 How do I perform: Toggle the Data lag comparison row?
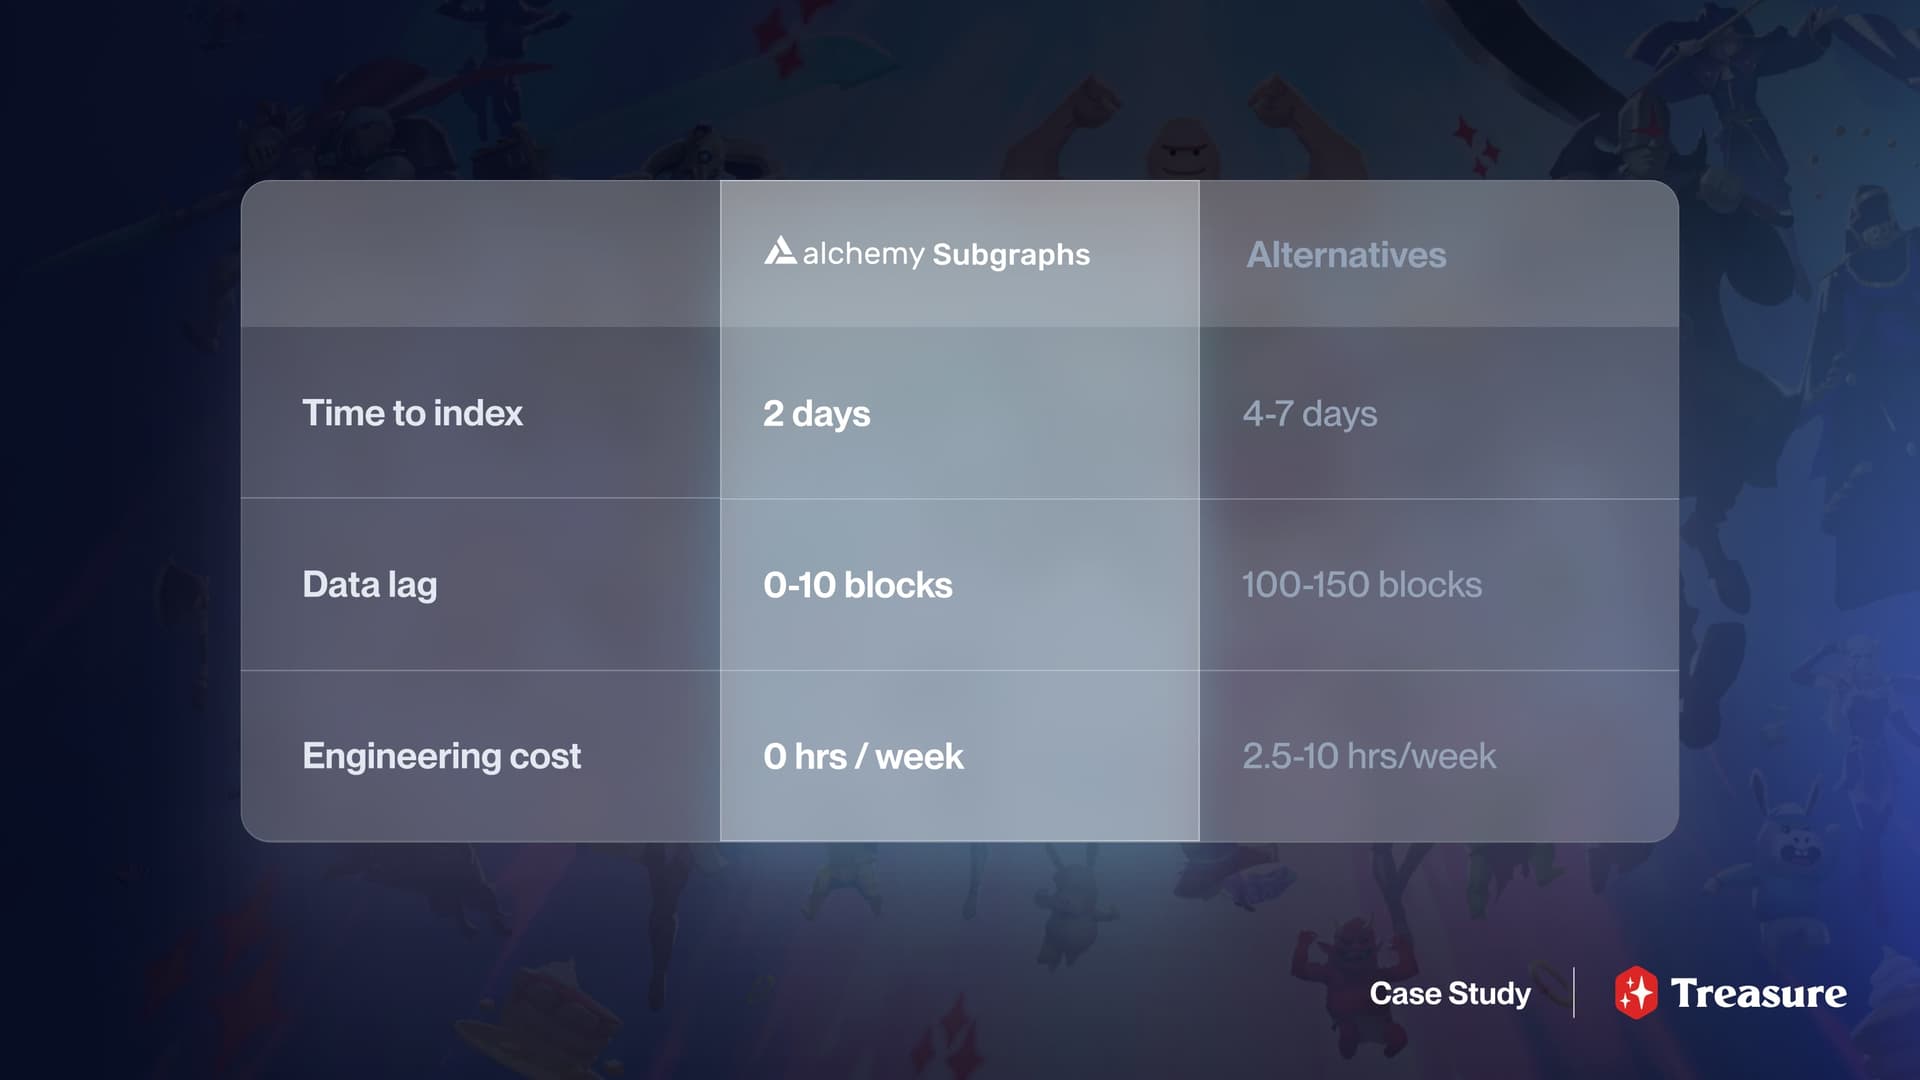[x=959, y=584]
